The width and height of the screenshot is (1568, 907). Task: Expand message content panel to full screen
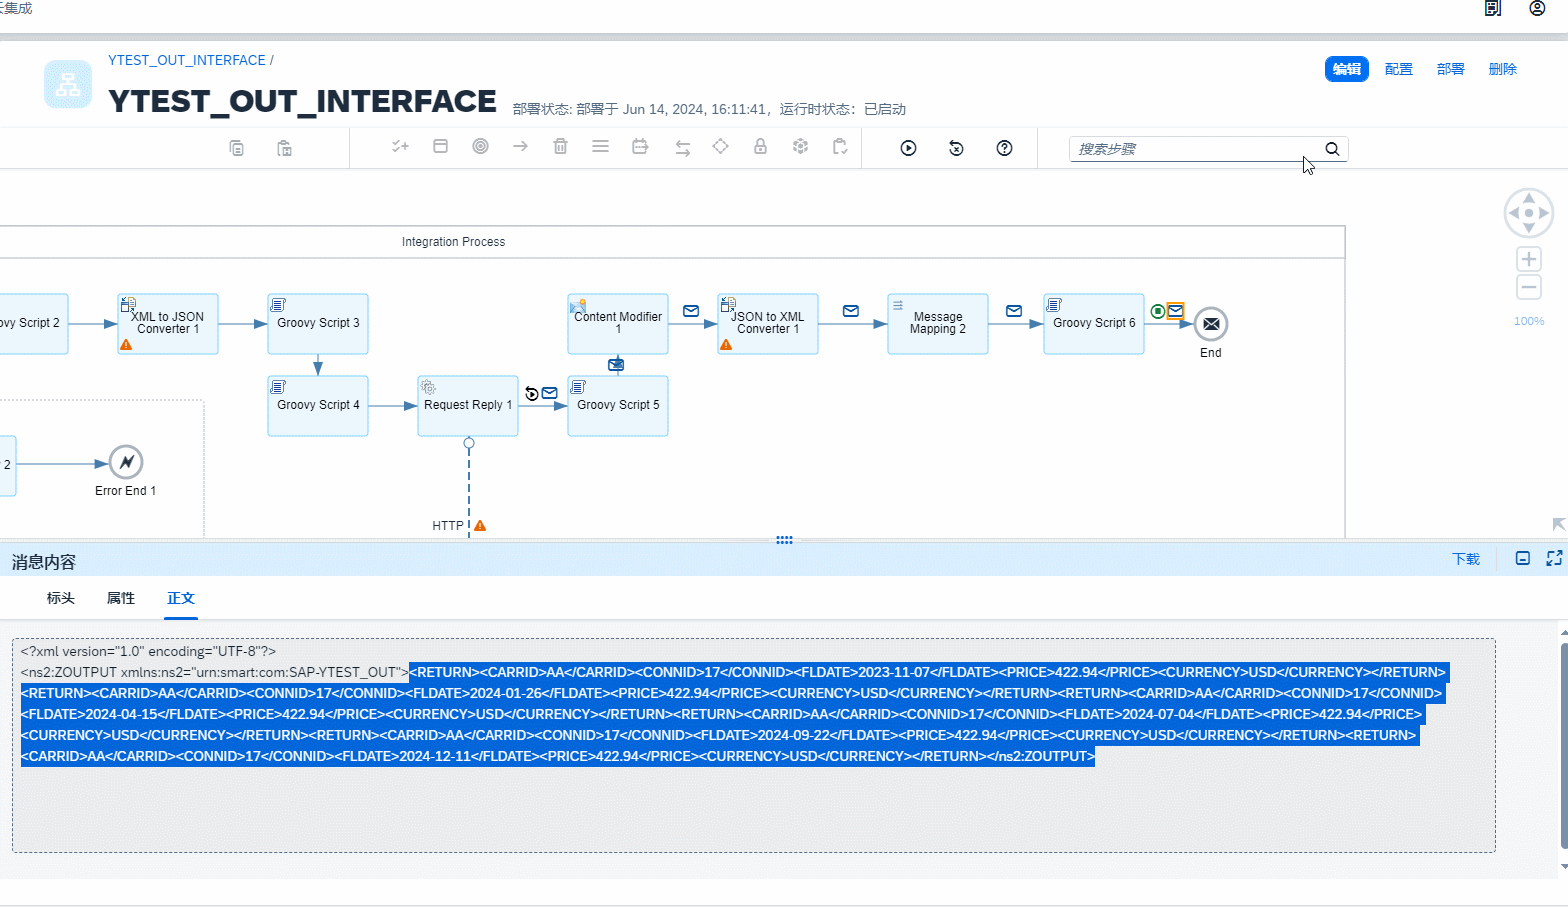click(x=1554, y=559)
